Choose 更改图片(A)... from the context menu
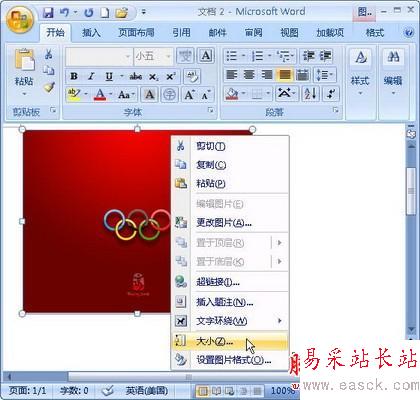The height and width of the screenshot is (400, 420). click(x=229, y=223)
